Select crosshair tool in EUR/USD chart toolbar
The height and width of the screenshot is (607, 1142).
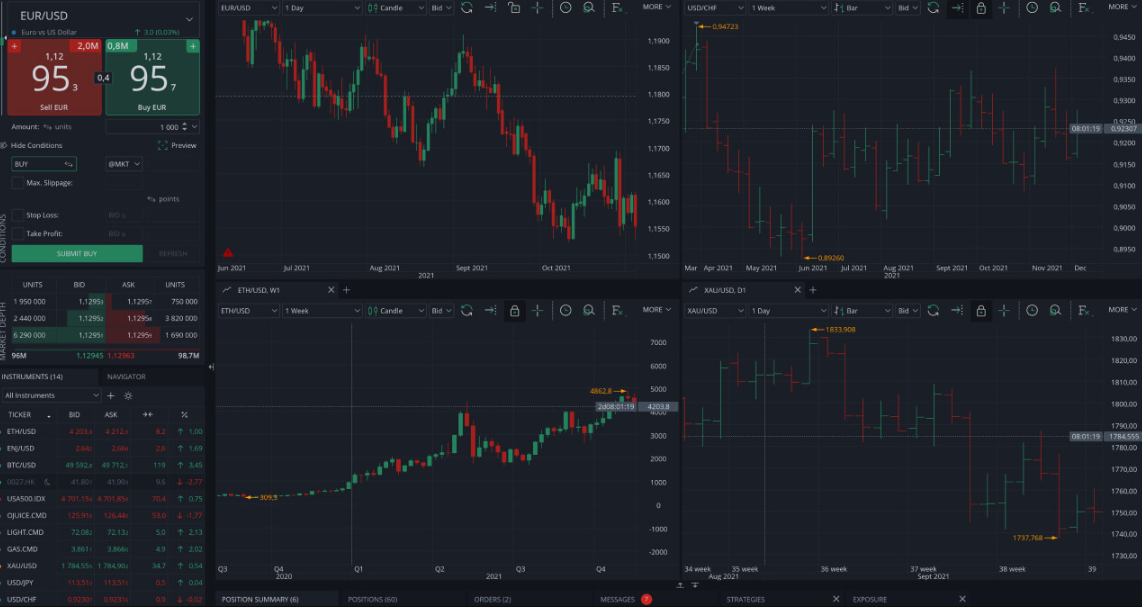[537, 7]
